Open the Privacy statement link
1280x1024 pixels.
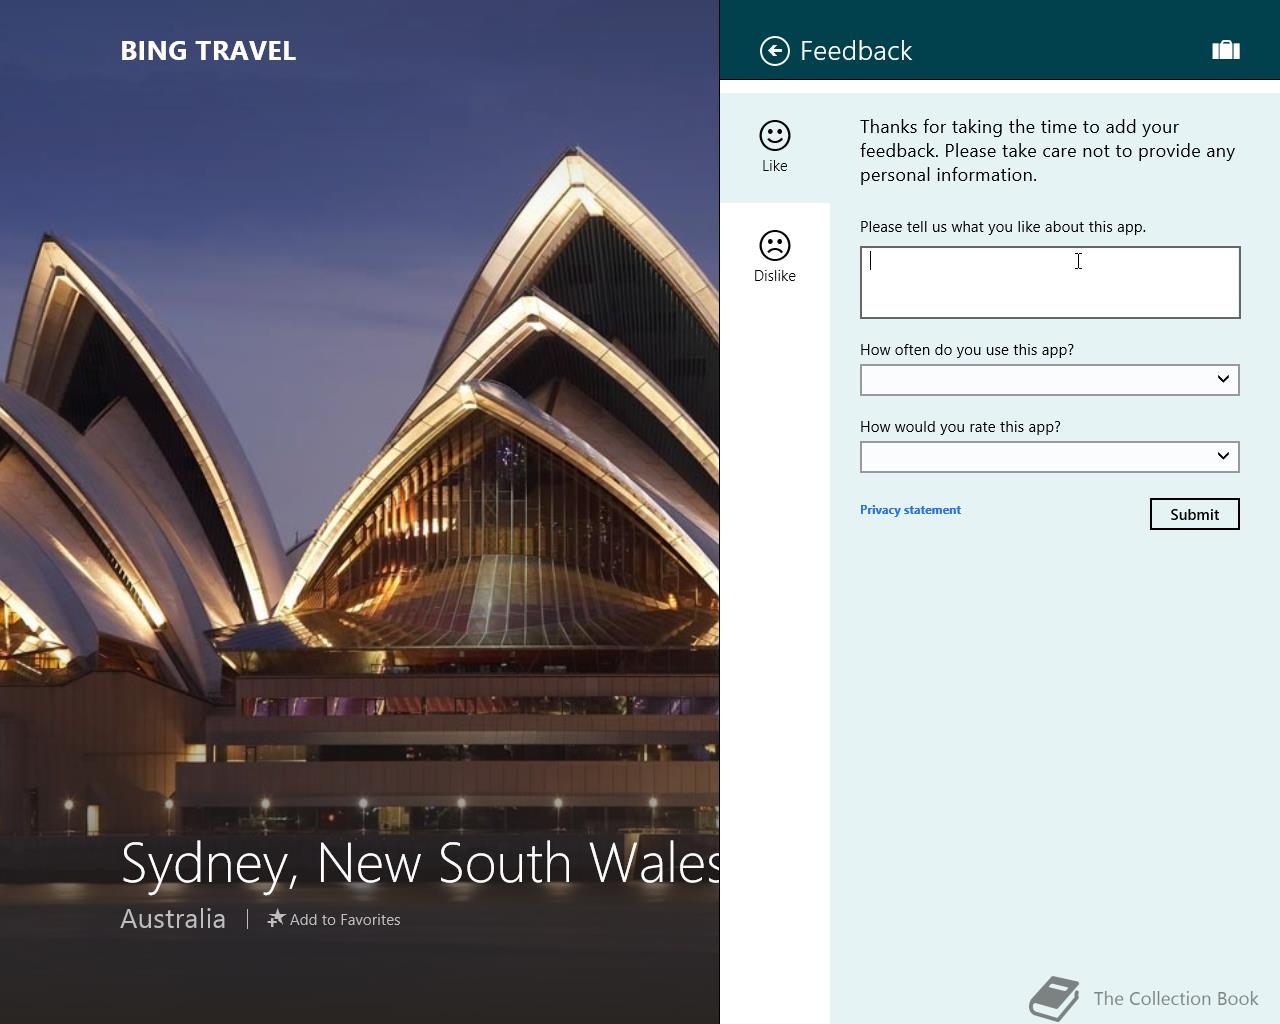tap(910, 510)
